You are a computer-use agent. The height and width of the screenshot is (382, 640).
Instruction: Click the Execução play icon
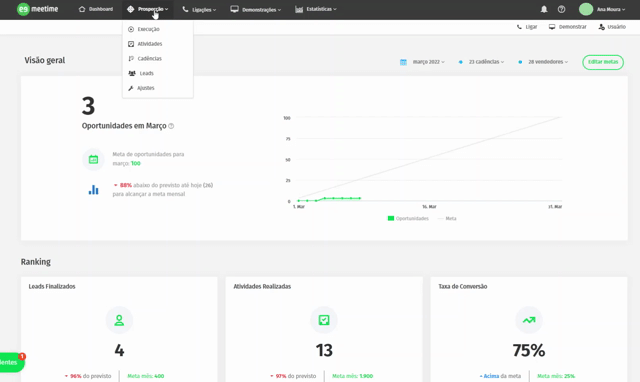click(131, 29)
